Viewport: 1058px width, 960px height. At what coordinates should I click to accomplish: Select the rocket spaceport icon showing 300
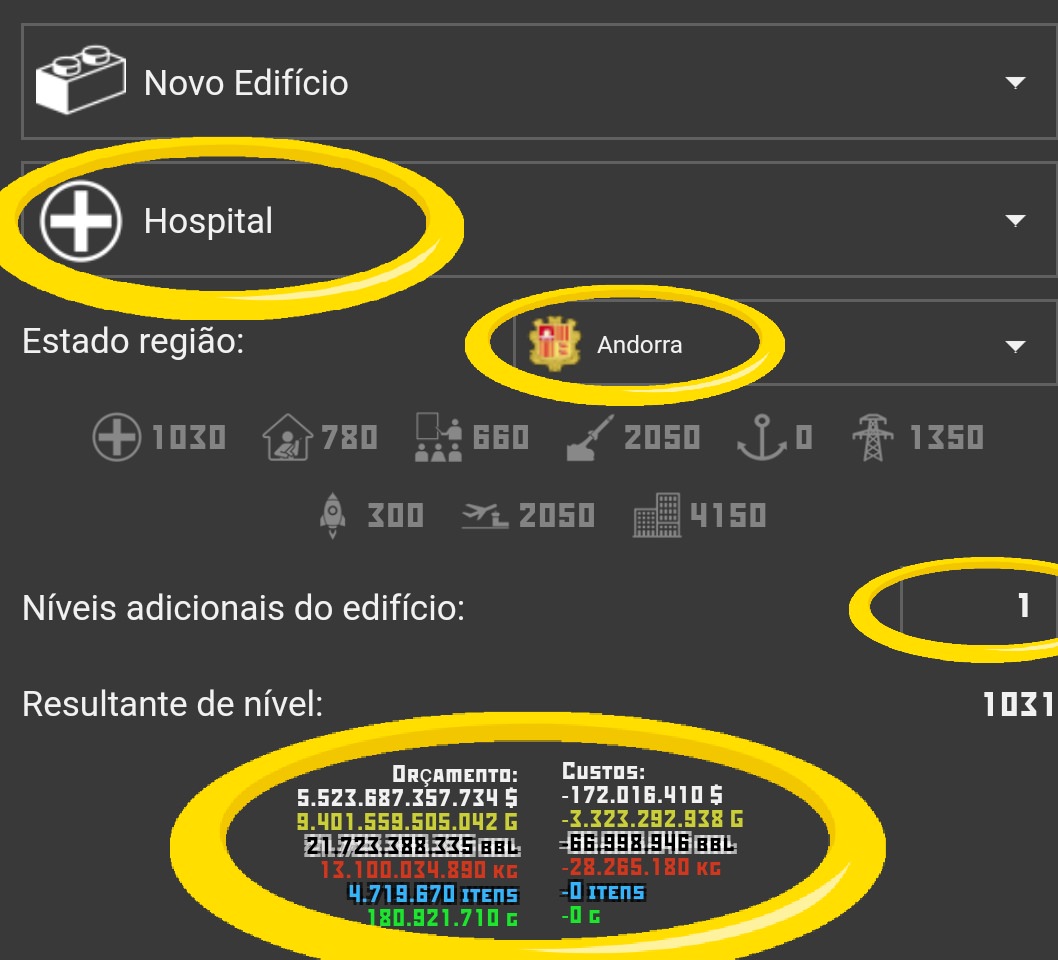point(332,515)
